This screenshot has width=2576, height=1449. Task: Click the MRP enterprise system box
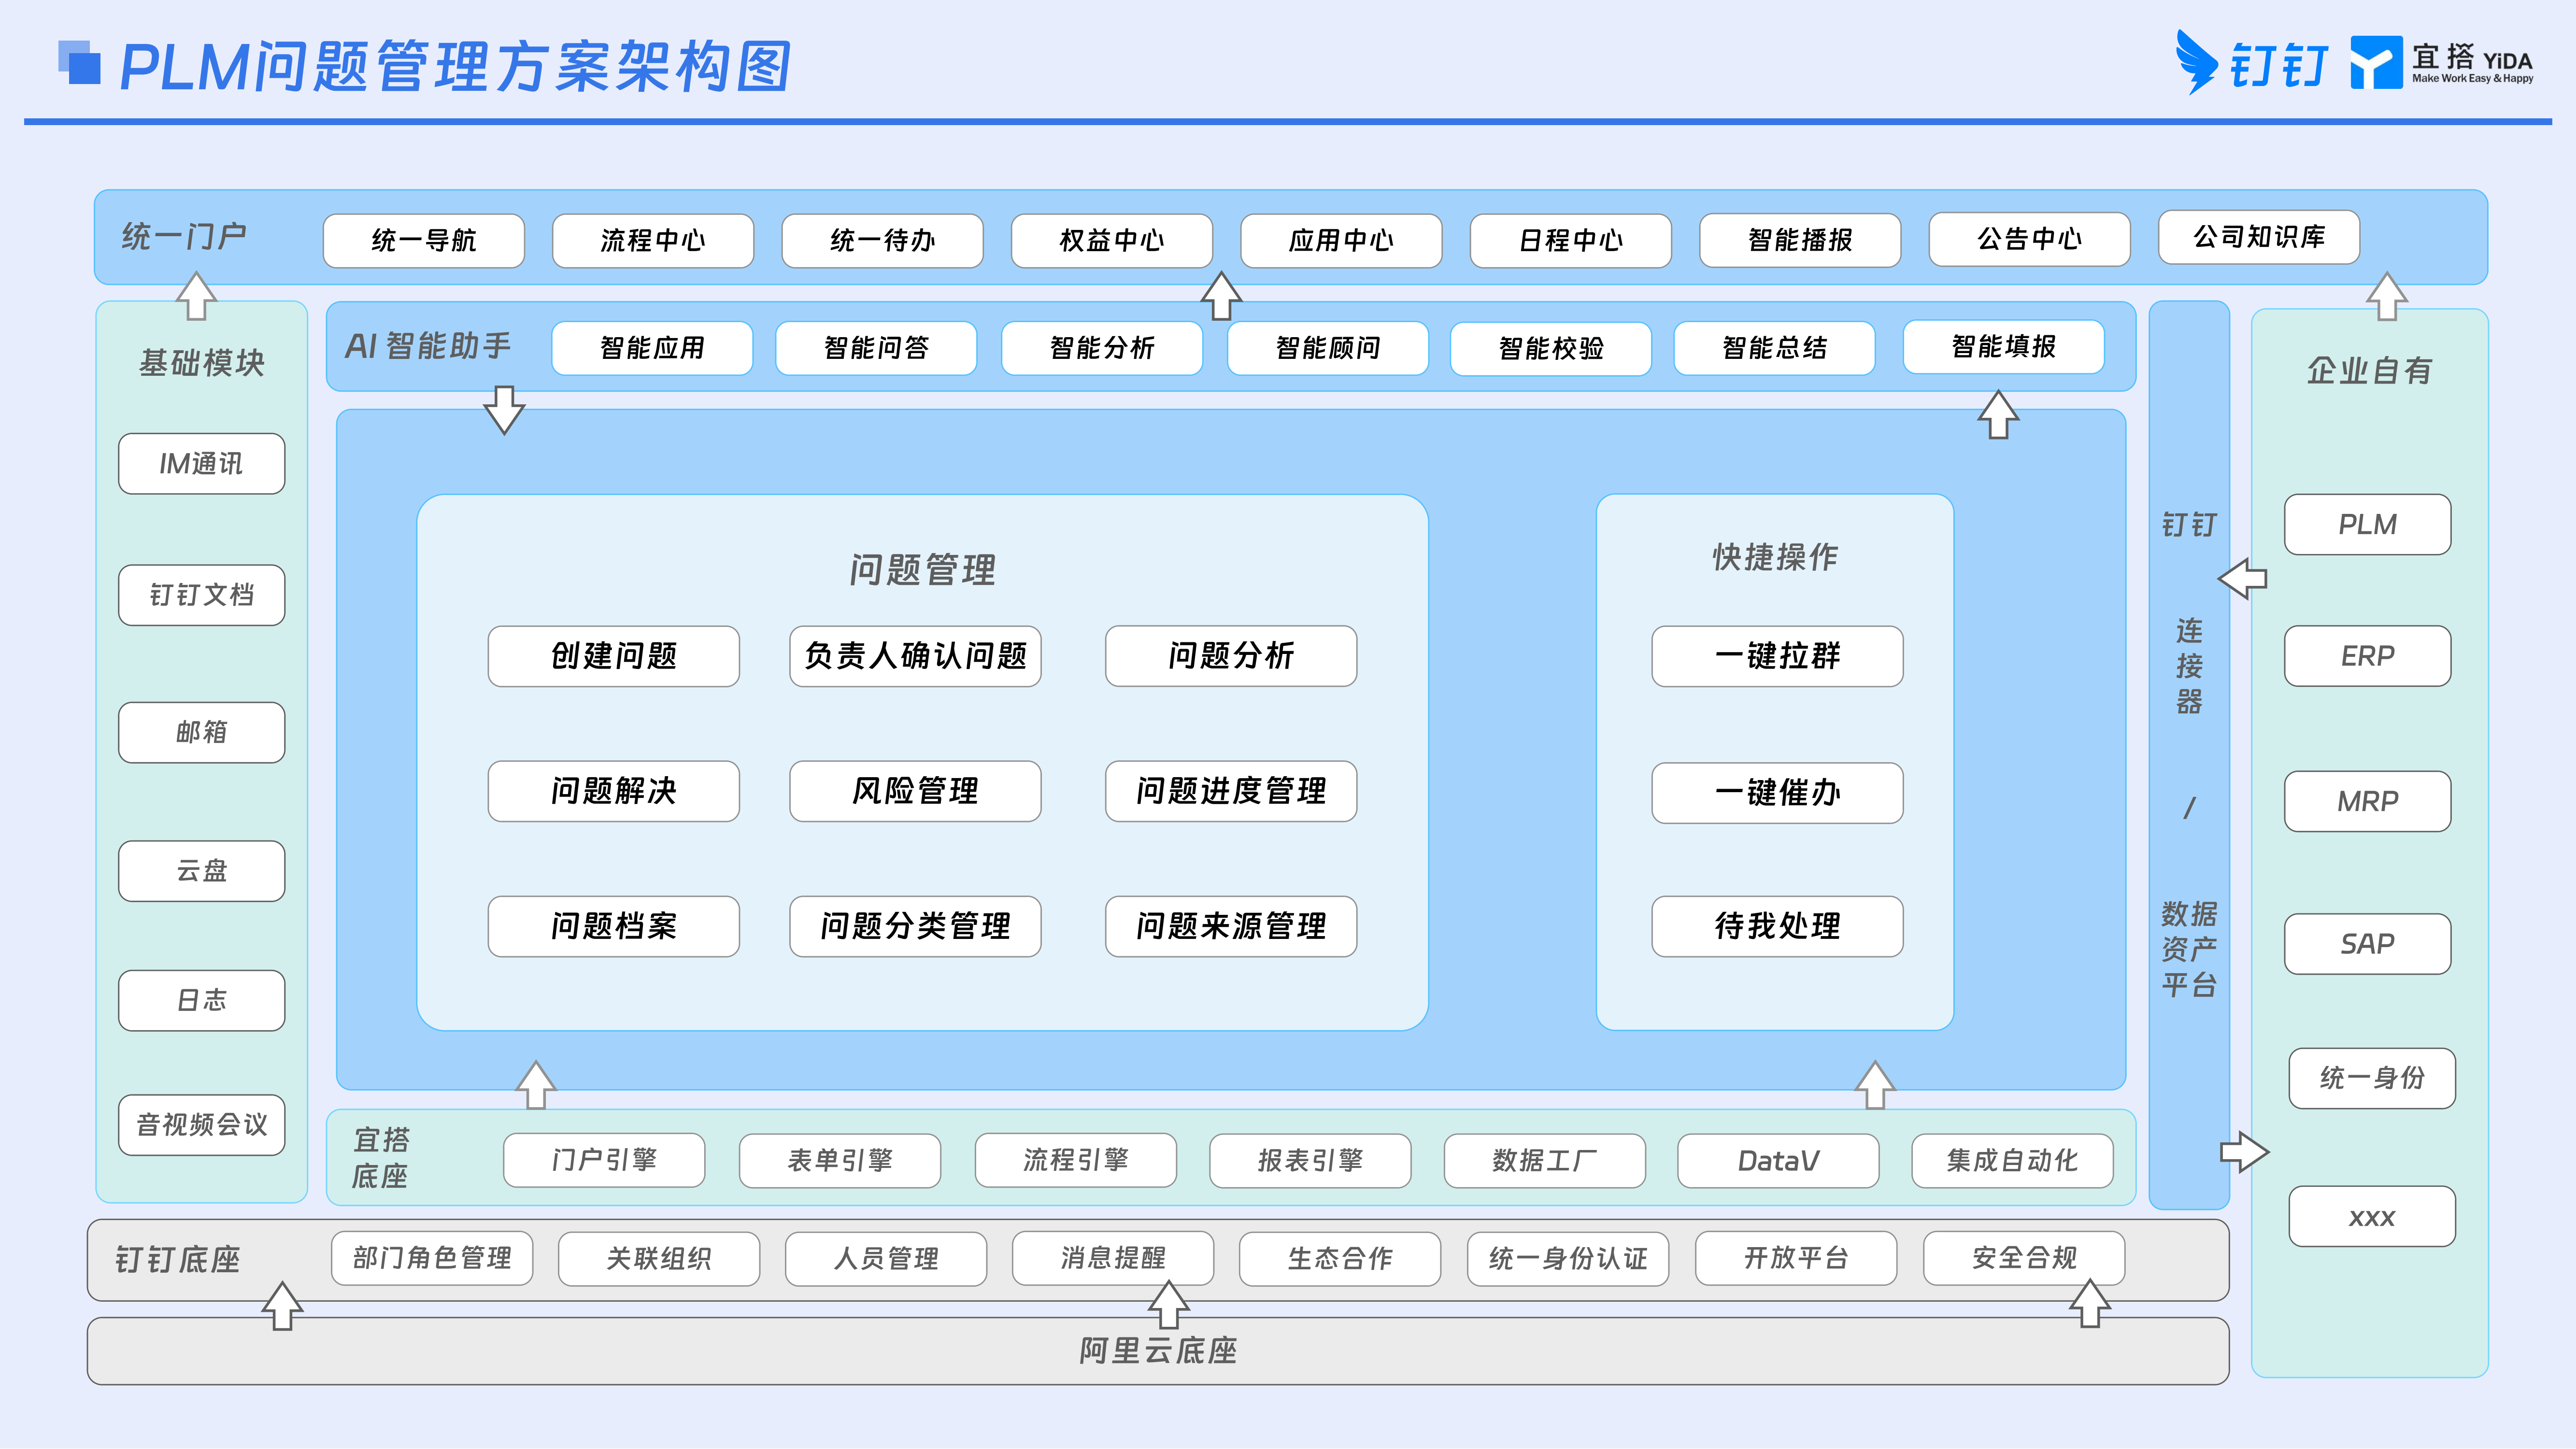point(2368,801)
